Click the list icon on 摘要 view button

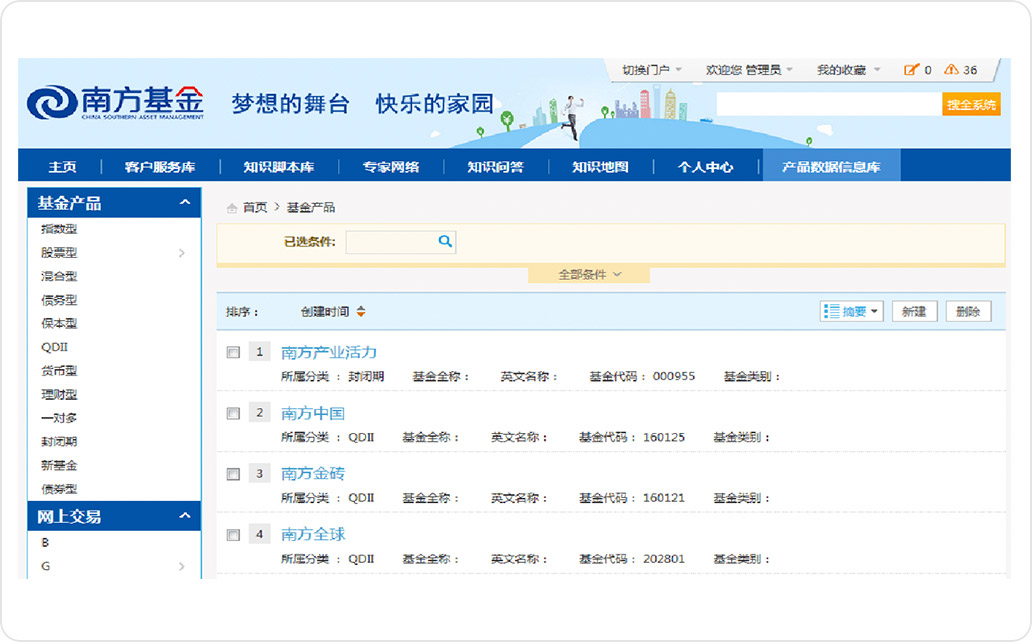[x=831, y=312]
